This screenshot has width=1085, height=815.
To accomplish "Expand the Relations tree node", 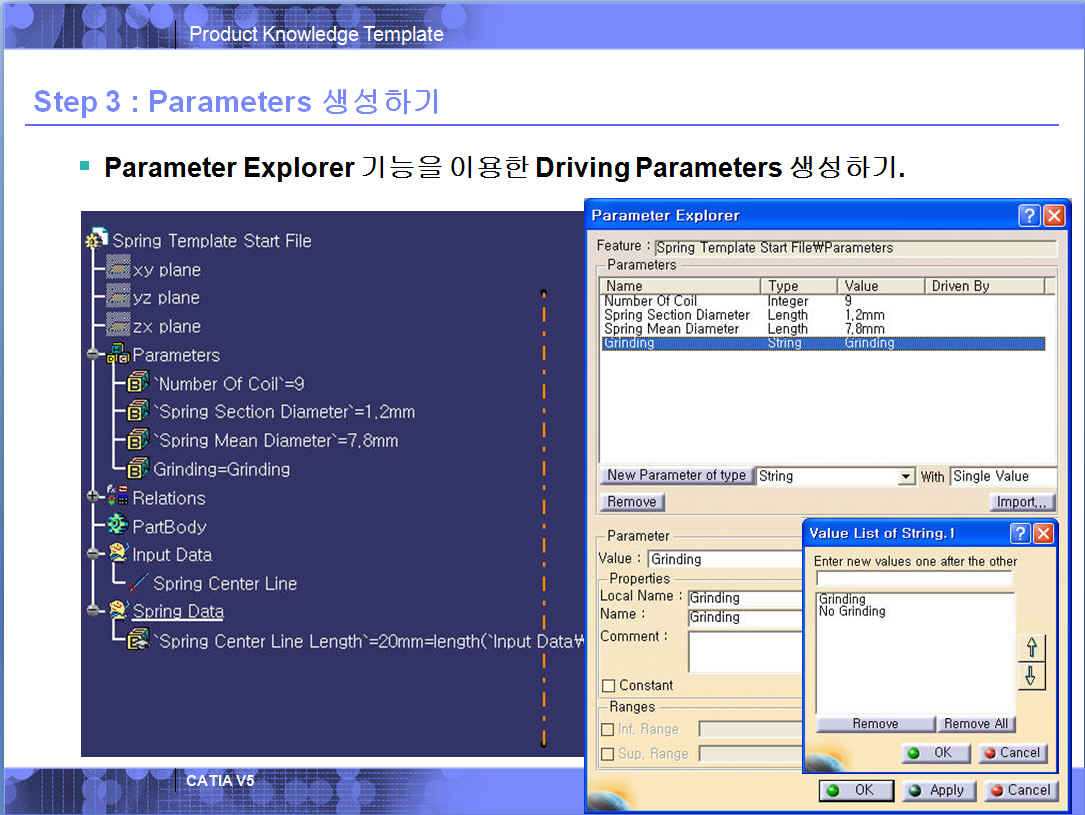I will pos(93,497).
